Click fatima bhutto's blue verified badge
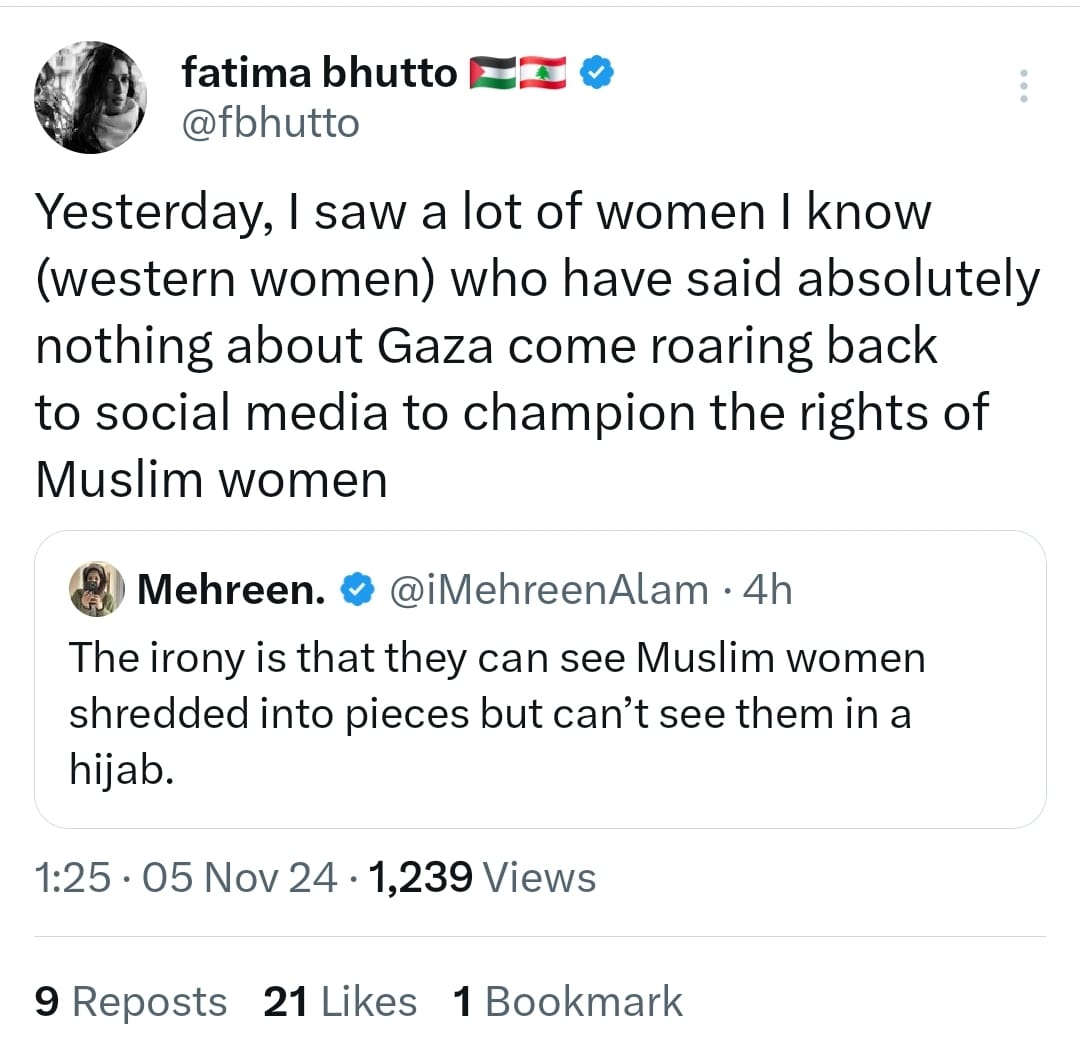Screen dimensions: 1080x1058 click(597, 73)
